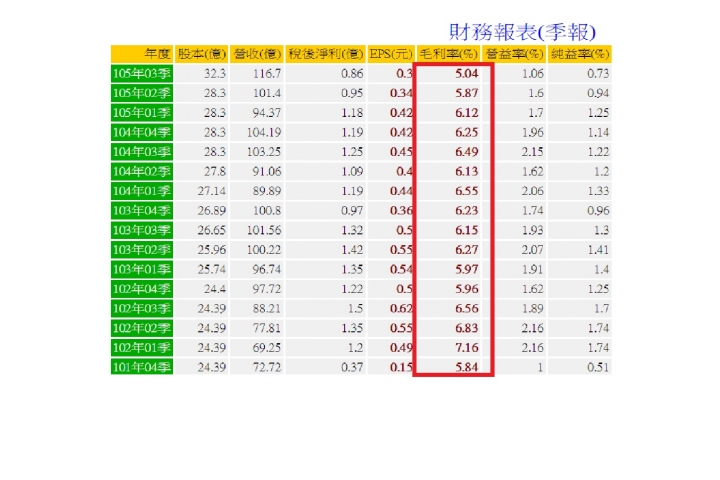Select the 101年04季 row label
Viewport: 720px width, 480px height.
(x=142, y=367)
